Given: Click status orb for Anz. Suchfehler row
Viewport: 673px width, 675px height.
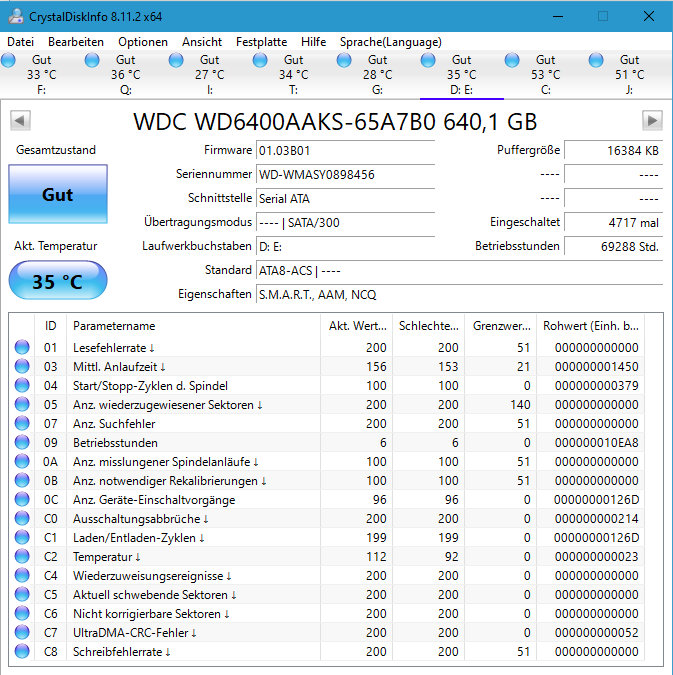Looking at the screenshot, I should tap(22, 423).
